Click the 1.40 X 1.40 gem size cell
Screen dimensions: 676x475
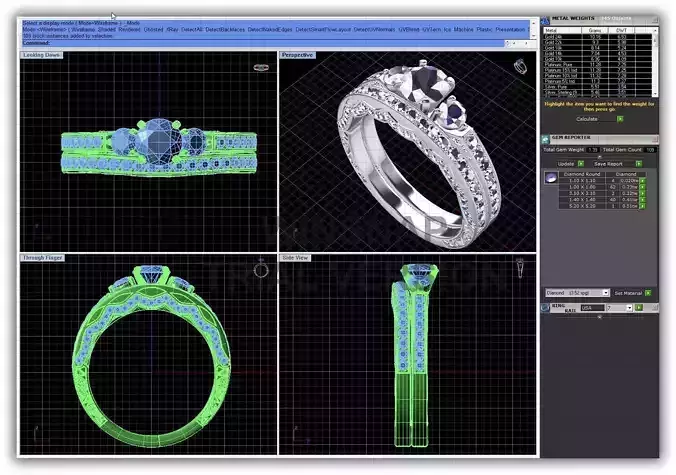(x=582, y=200)
